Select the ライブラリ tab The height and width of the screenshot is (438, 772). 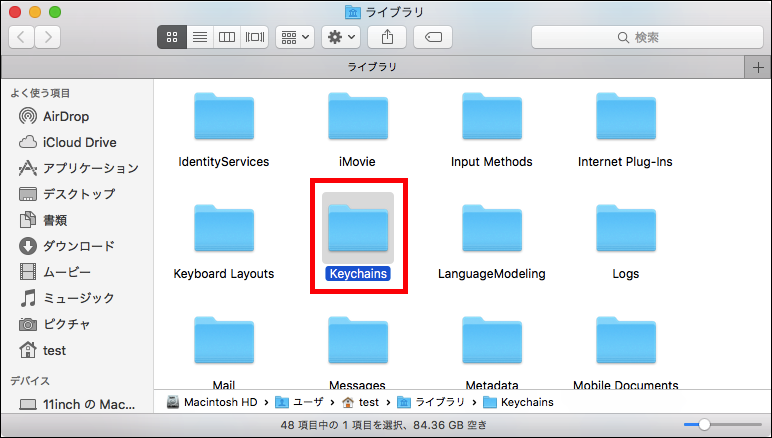tap(372, 67)
